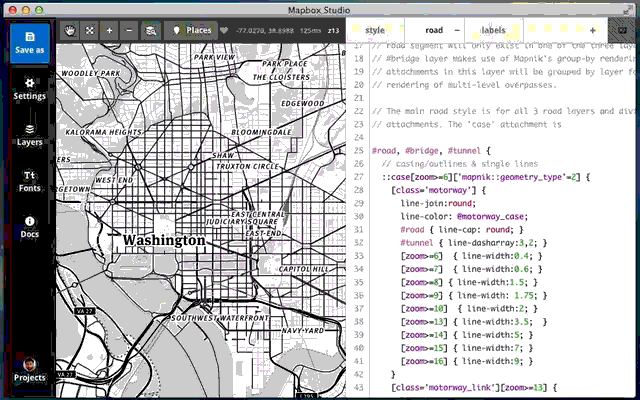Click the THE CLOISTERS map label
The height and width of the screenshot is (400, 640).
pos(281,77)
